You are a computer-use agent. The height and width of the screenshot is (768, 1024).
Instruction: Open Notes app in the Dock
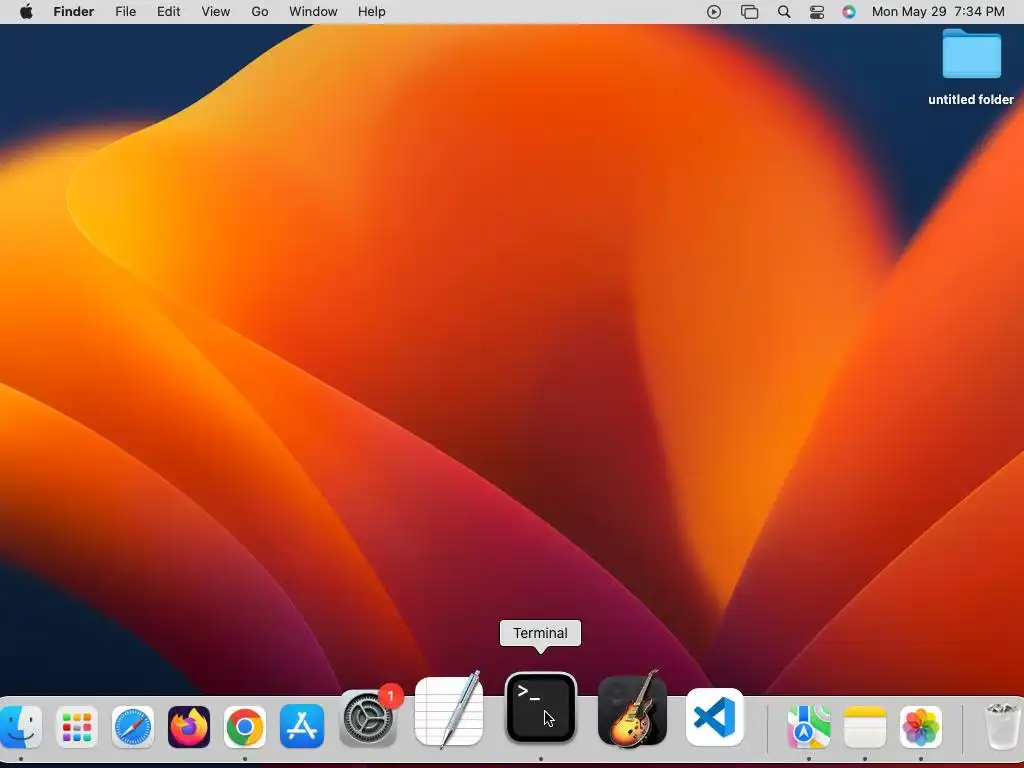coord(865,726)
